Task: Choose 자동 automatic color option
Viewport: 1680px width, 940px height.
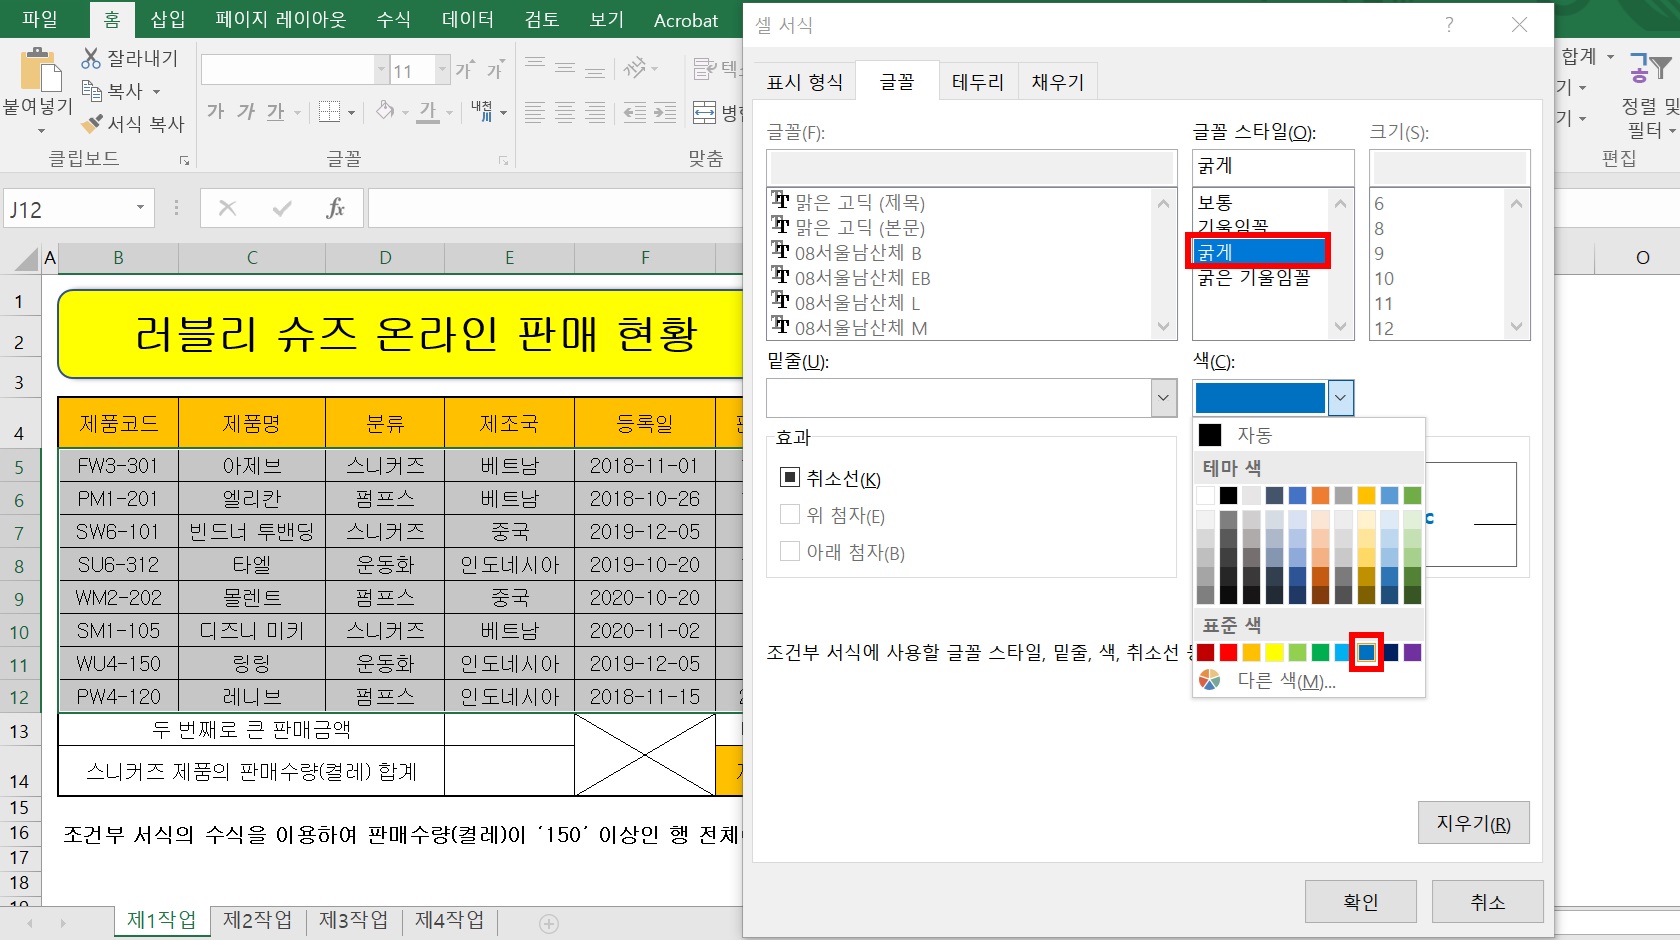Action: pos(1309,435)
